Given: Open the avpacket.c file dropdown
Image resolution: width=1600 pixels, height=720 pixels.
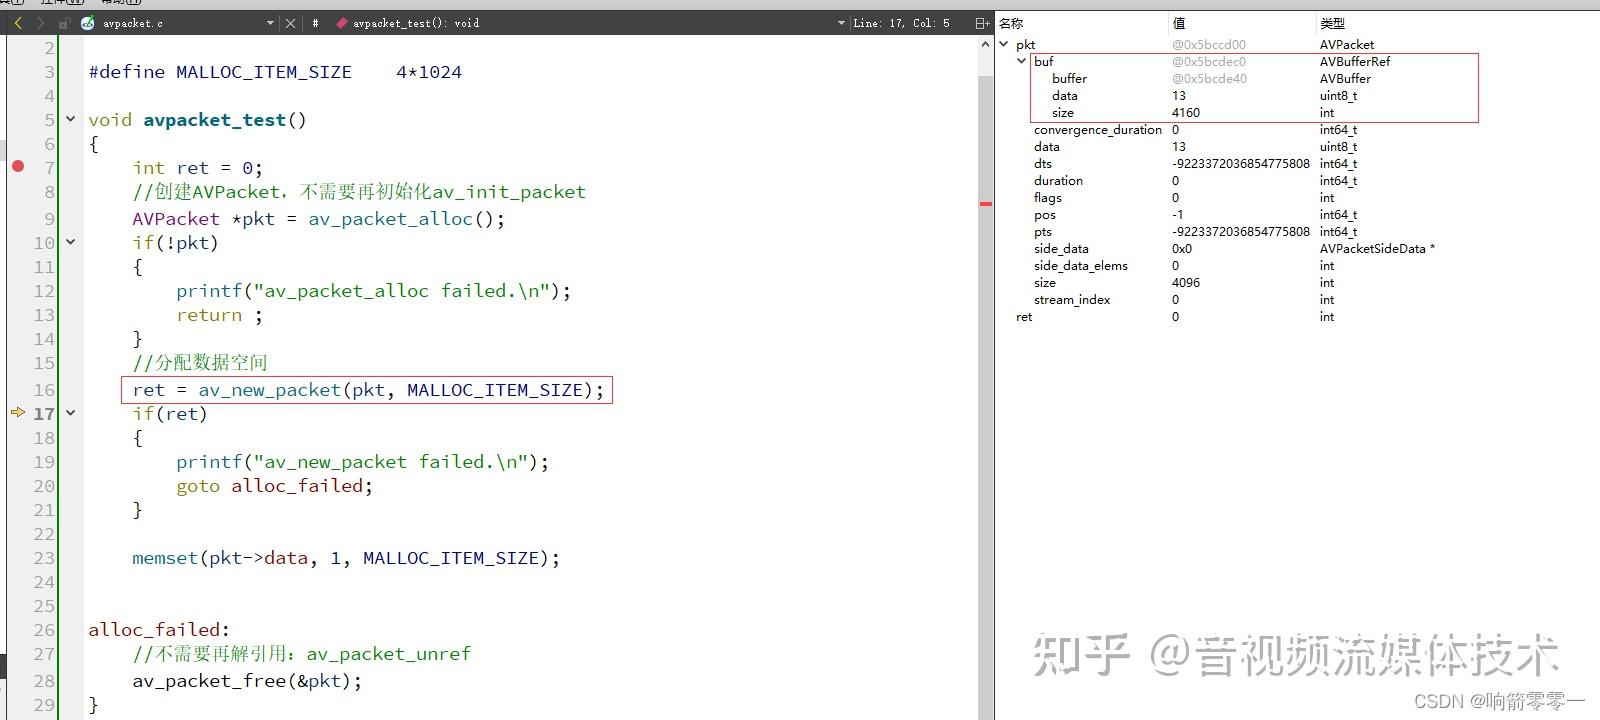Looking at the screenshot, I should 270,23.
